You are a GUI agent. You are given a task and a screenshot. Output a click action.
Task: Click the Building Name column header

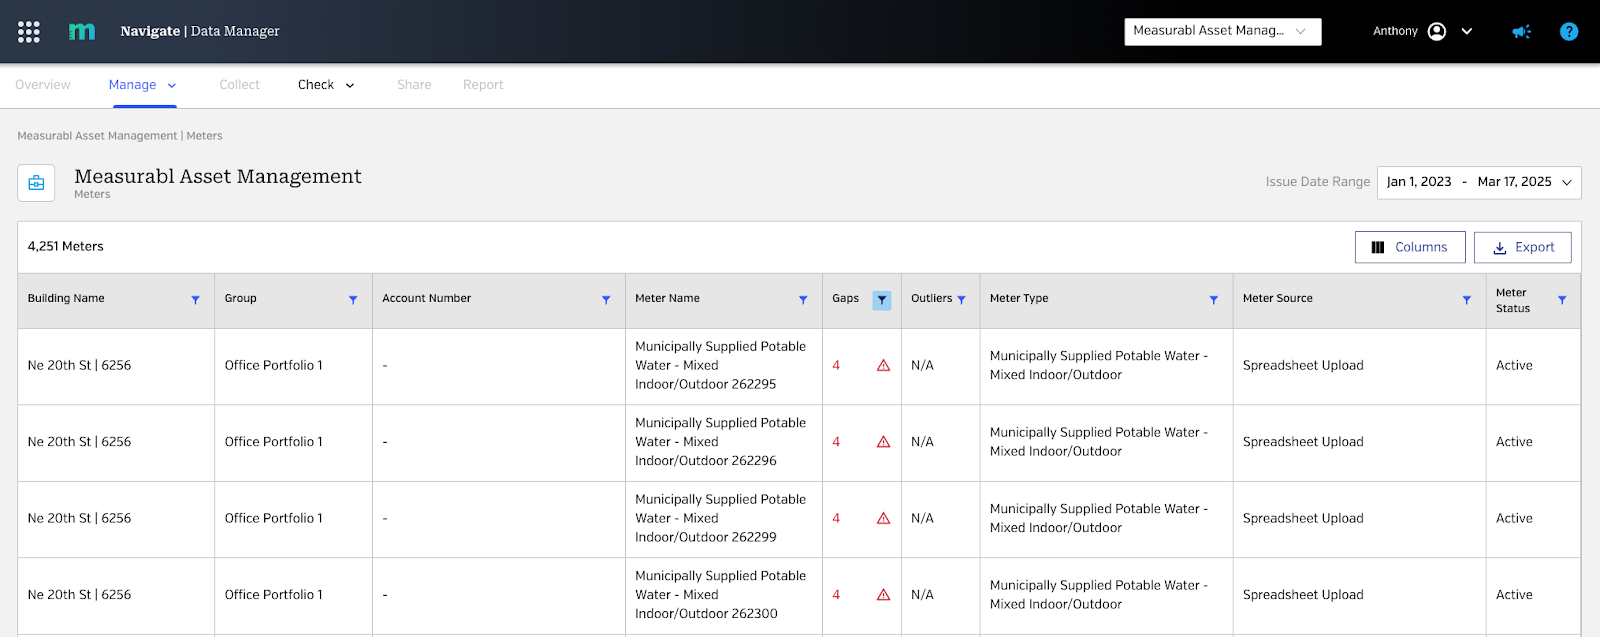point(66,299)
